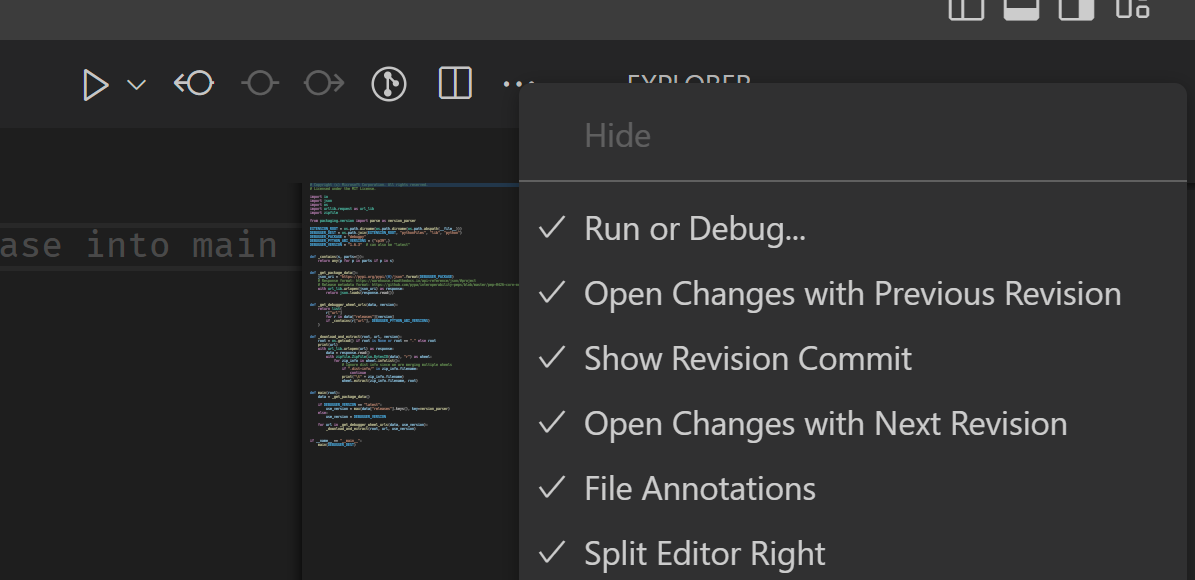
Task: Click the EXPLORER panel title
Action: 688,84
